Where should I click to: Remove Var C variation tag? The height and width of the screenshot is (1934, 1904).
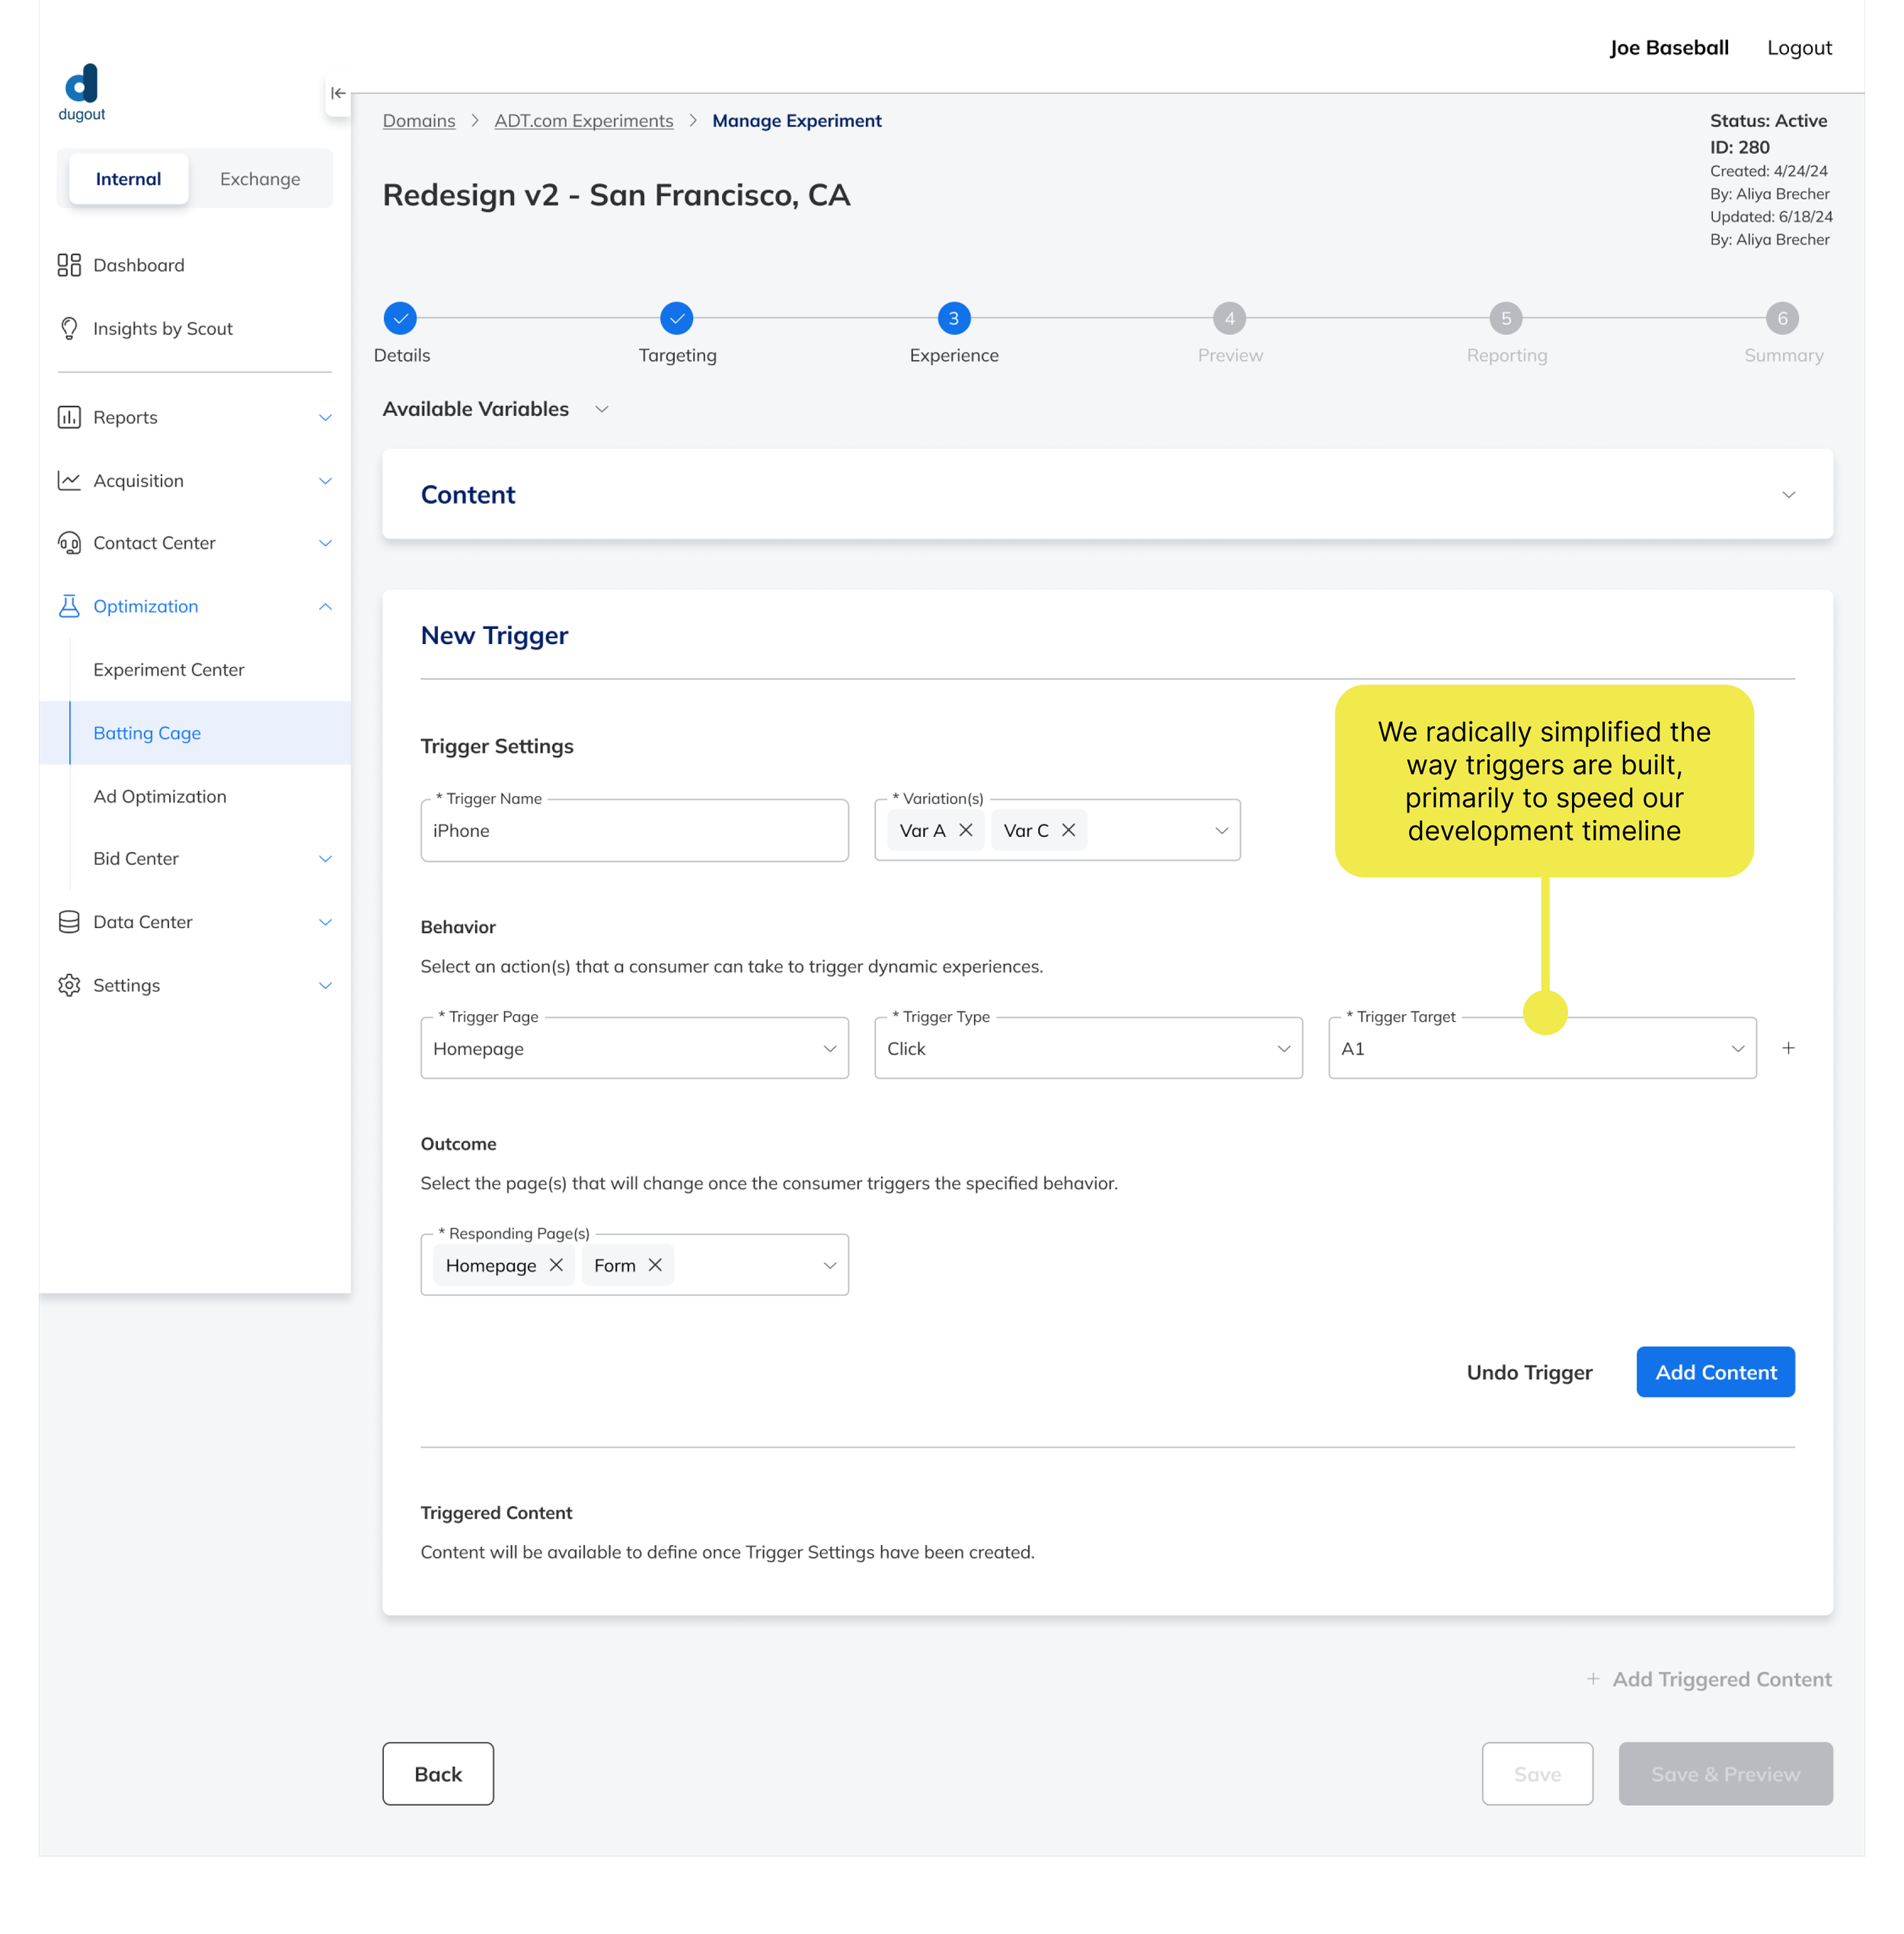point(1068,830)
